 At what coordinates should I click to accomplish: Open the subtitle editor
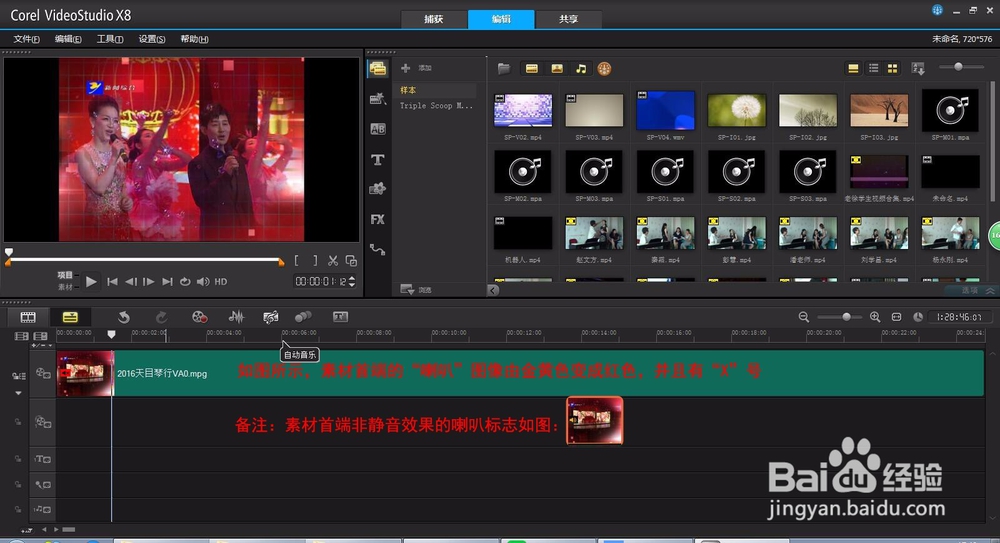pos(341,317)
